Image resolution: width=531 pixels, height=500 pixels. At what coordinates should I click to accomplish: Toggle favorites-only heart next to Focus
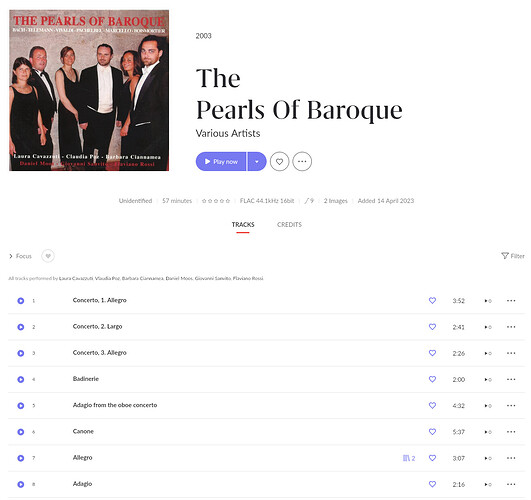tap(48, 256)
